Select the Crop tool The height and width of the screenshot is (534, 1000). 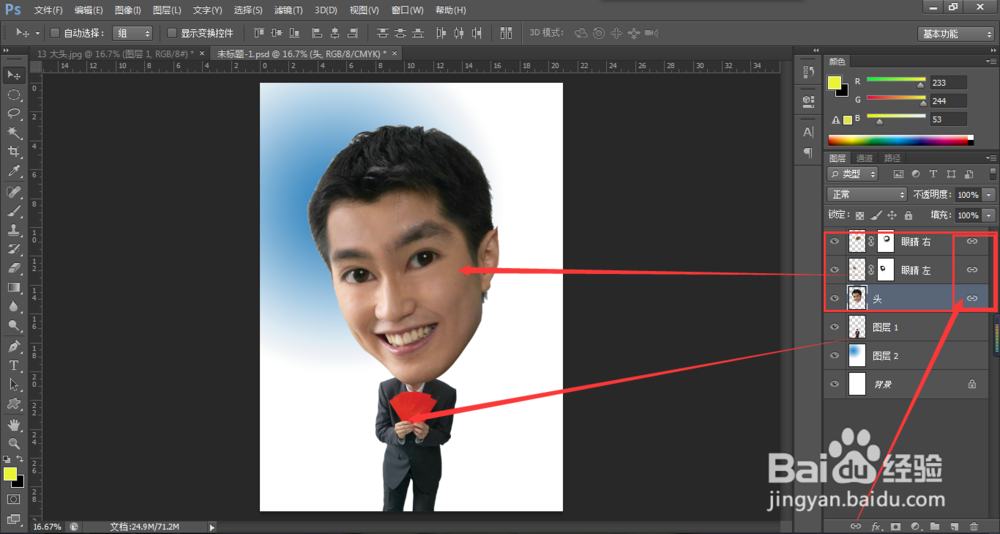[13, 152]
